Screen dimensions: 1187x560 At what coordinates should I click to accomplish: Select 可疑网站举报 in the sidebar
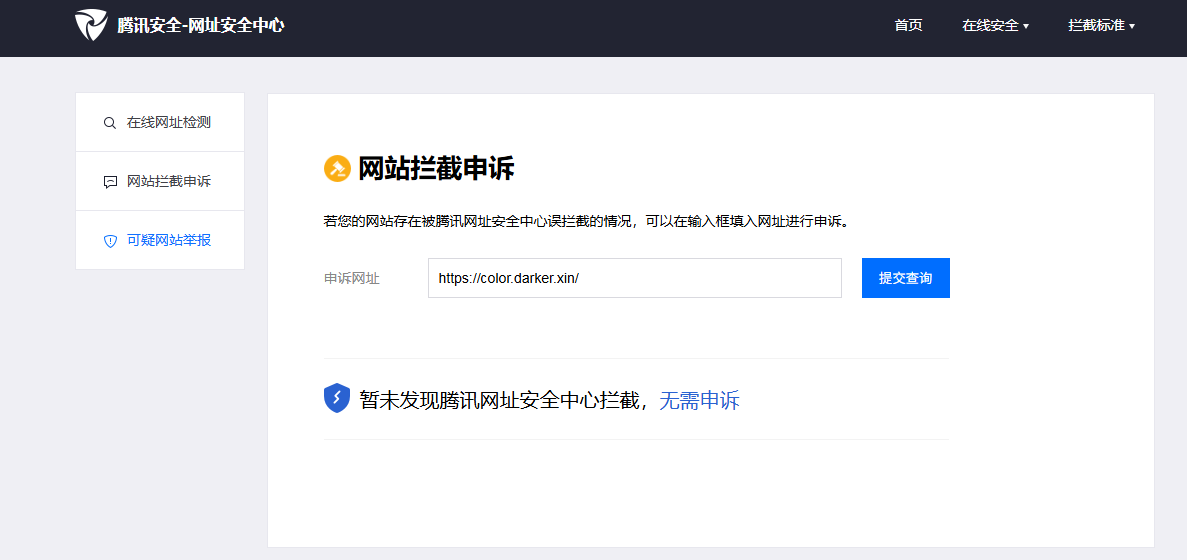160,241
